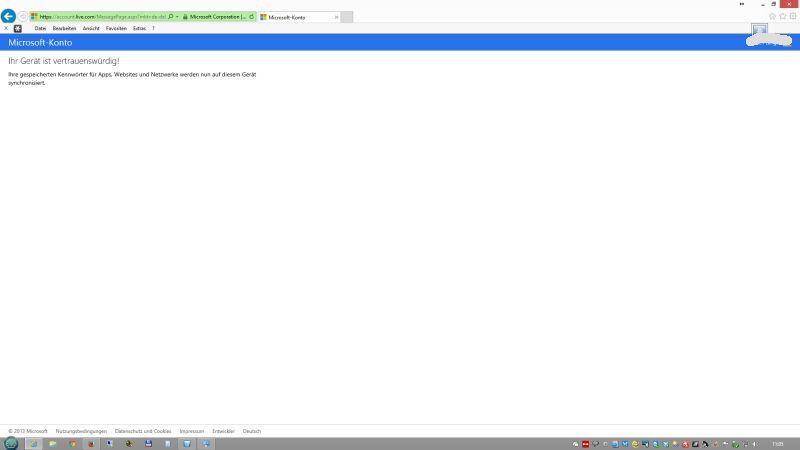Click the account profile picture in the header
This screenshot has height=450, width=800.
[x=759, y=31]
